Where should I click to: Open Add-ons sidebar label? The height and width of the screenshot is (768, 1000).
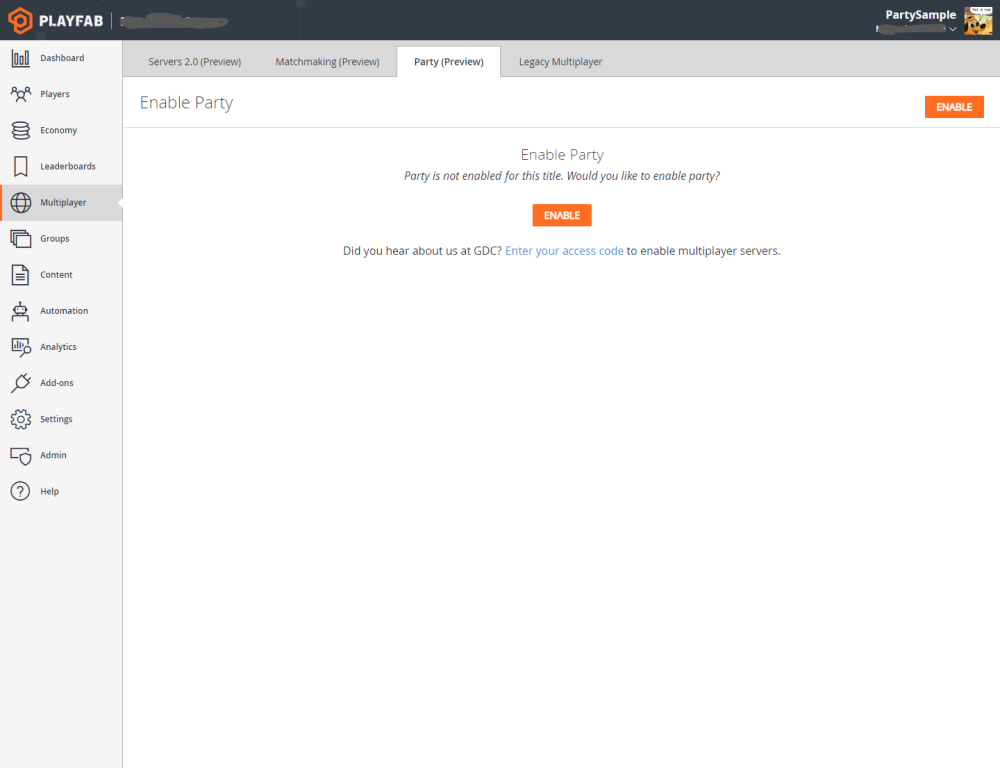coord(57,383)
